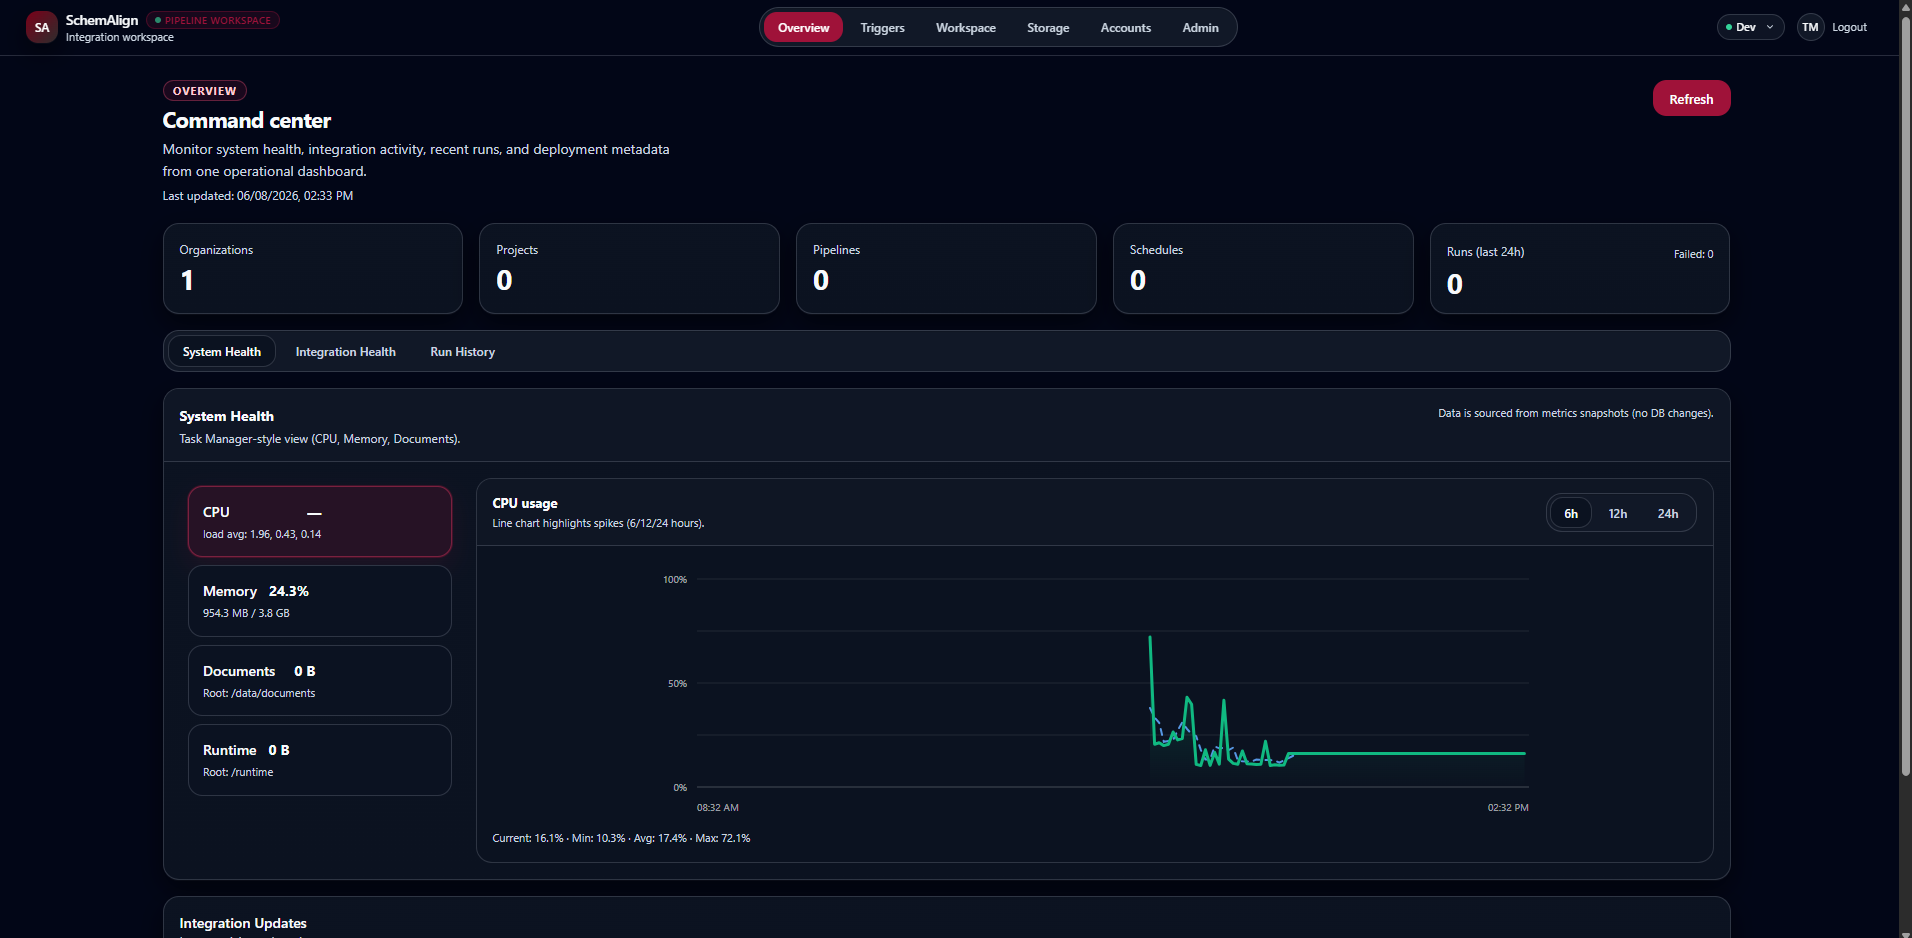Select the 6h chart range
1912x938 pixels.
tap(1571, 514)
